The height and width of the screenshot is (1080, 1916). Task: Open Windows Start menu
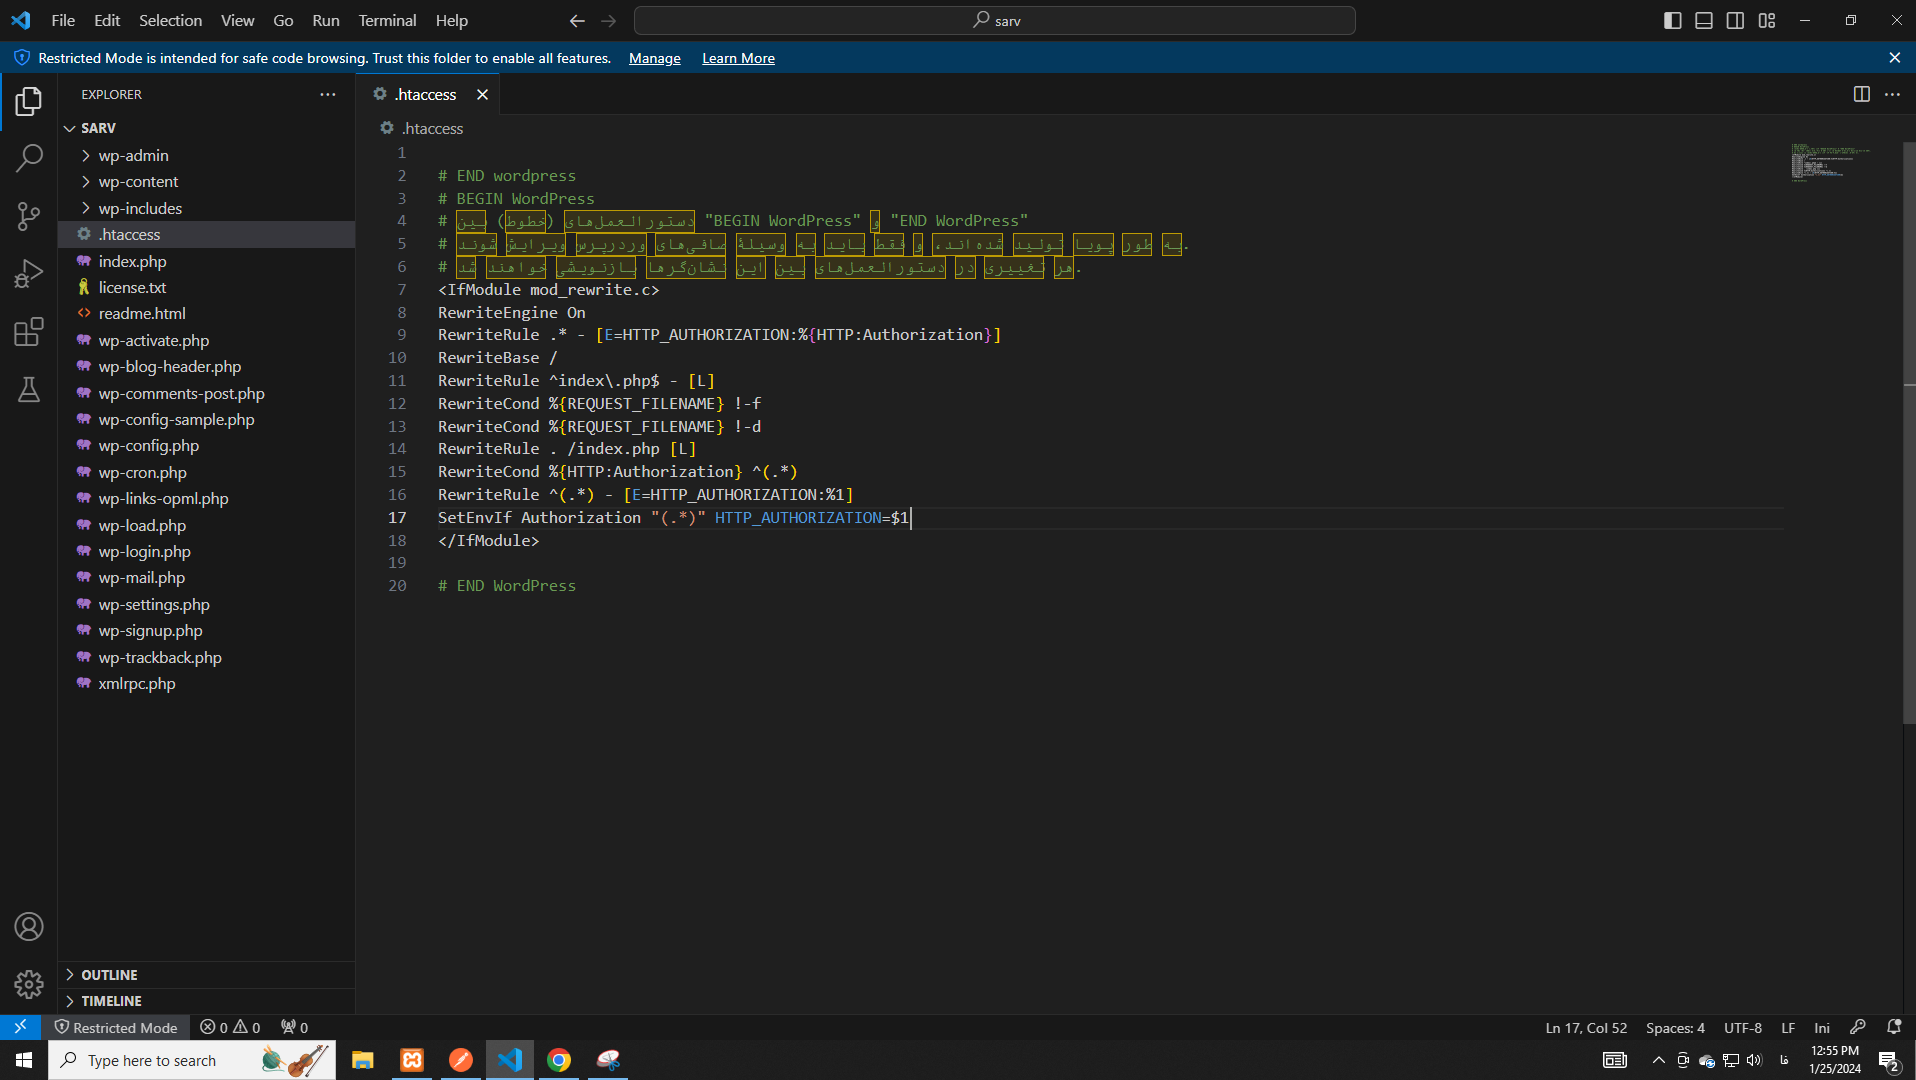24,1060
